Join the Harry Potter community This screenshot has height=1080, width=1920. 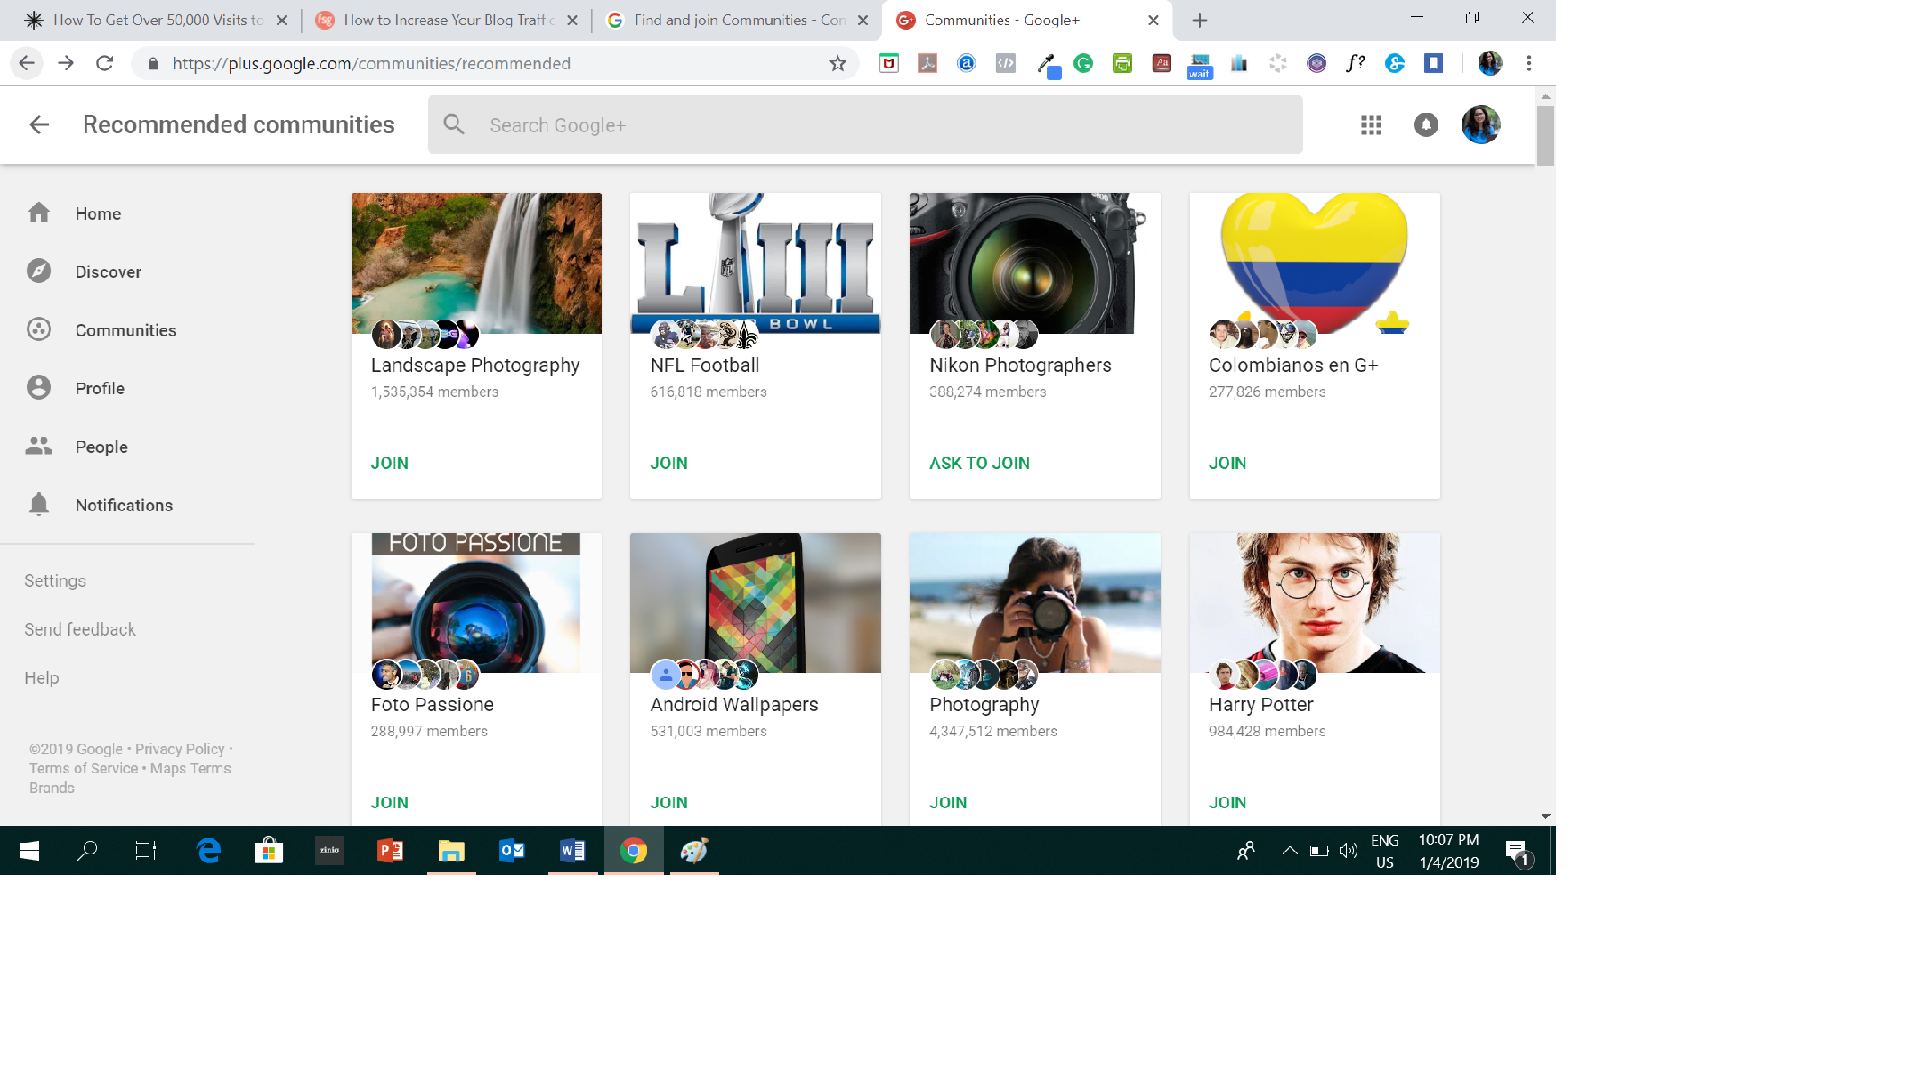click(1227, 803)
